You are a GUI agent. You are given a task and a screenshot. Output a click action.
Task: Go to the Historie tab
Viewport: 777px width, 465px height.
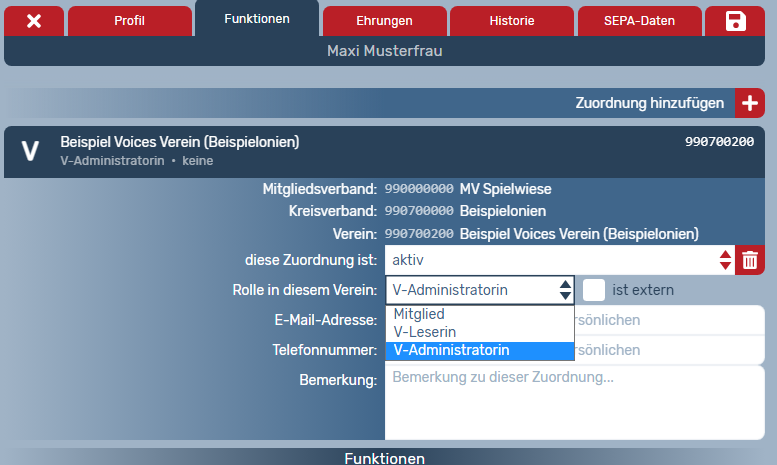(511, 21)
